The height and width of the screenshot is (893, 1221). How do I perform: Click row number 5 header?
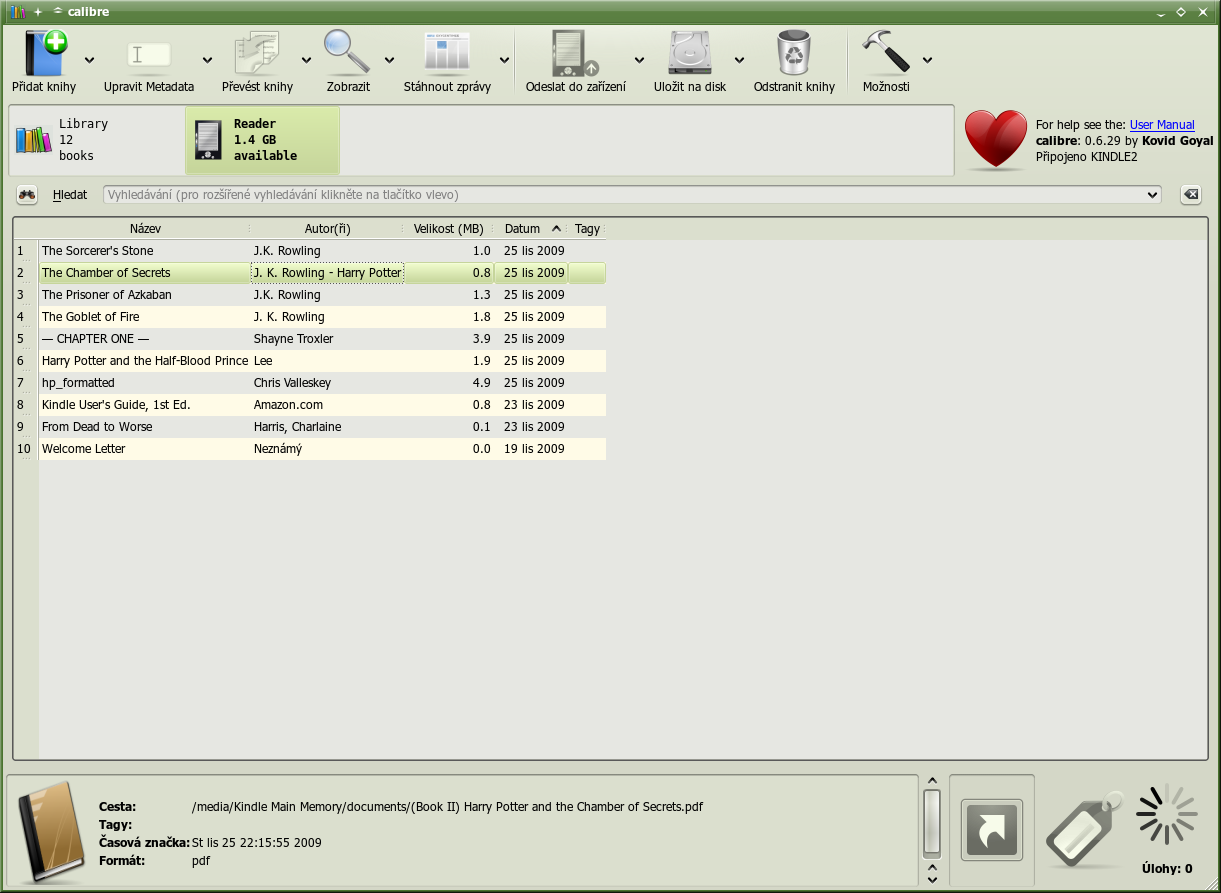26,339
